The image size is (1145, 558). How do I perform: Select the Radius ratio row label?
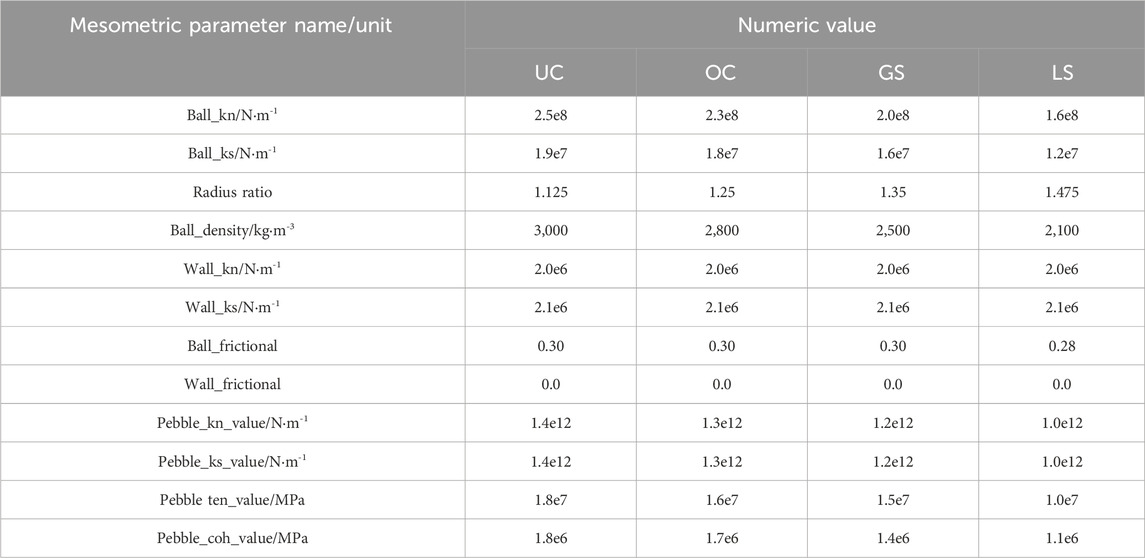click(232, 192)
